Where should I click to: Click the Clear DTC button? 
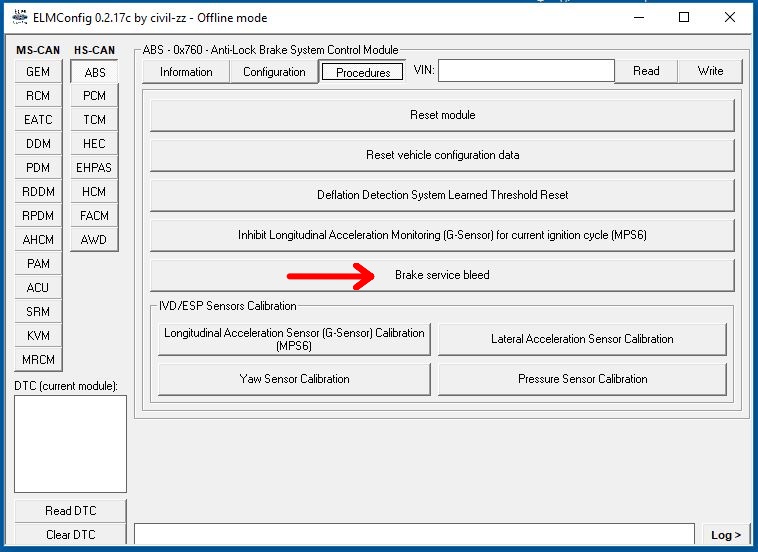tap(71, 535)
